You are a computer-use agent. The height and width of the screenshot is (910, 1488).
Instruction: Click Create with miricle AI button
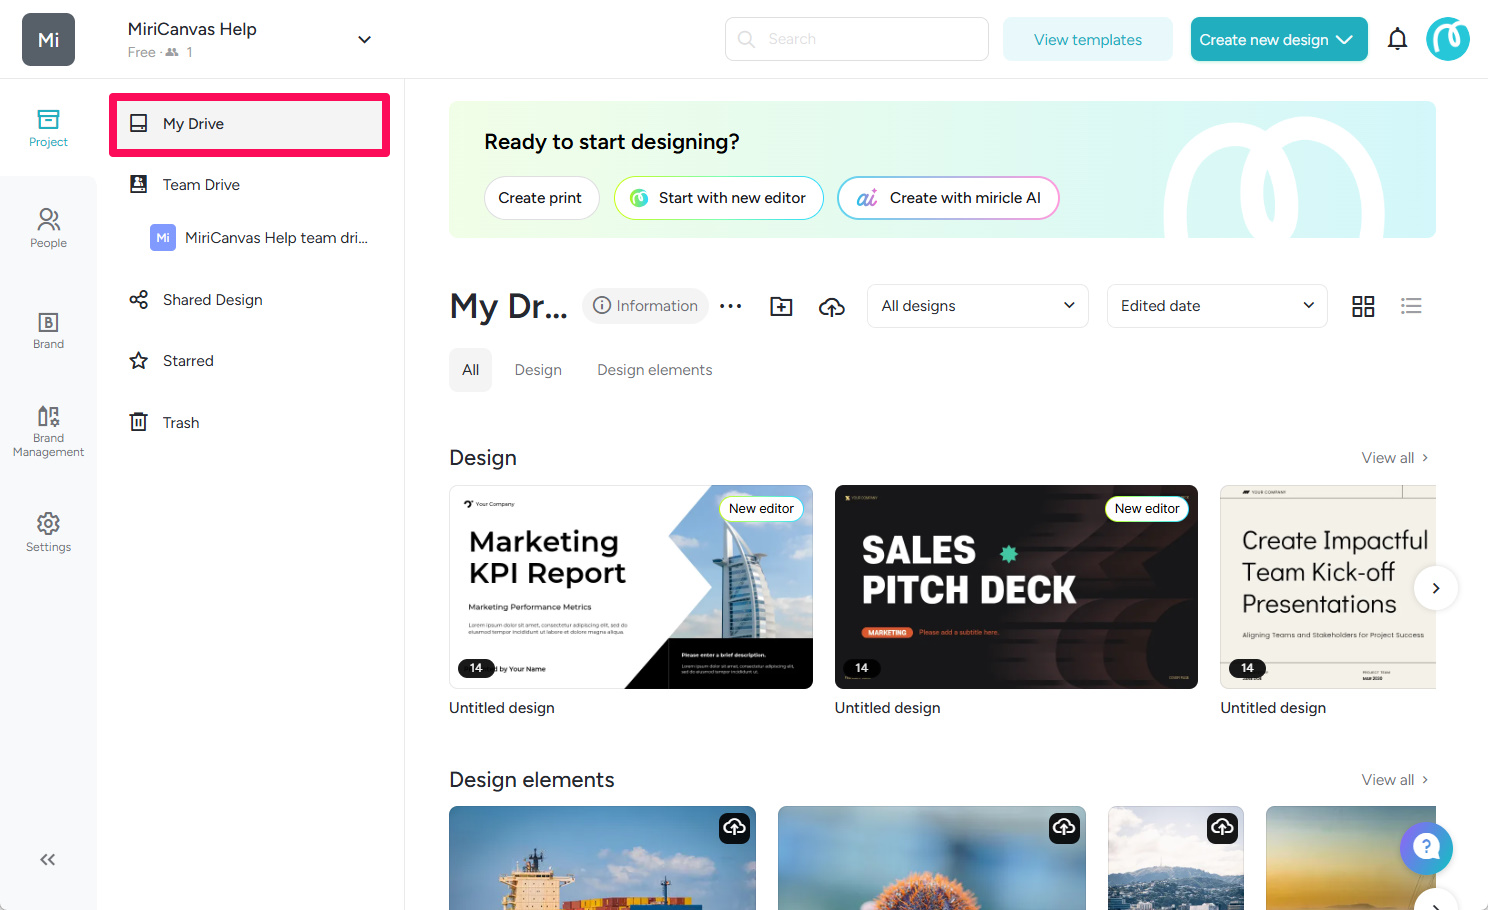pyautogui.click(x=948, y=198)
